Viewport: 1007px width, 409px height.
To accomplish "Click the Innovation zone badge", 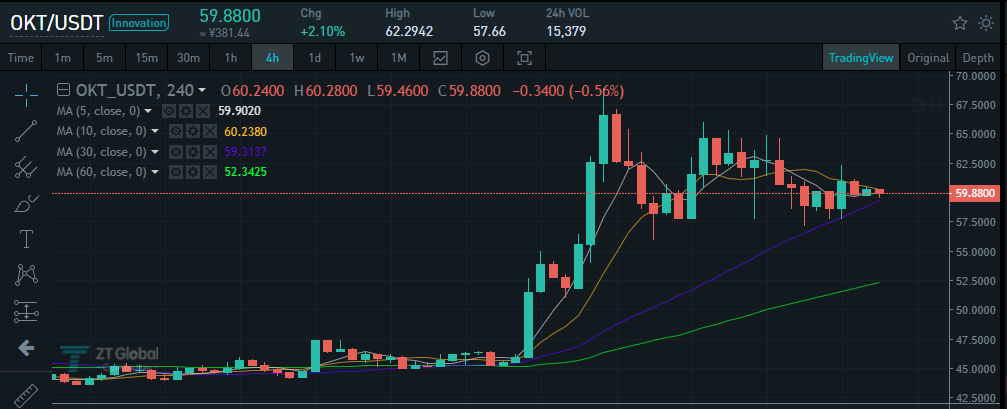I will pos(139,23).
